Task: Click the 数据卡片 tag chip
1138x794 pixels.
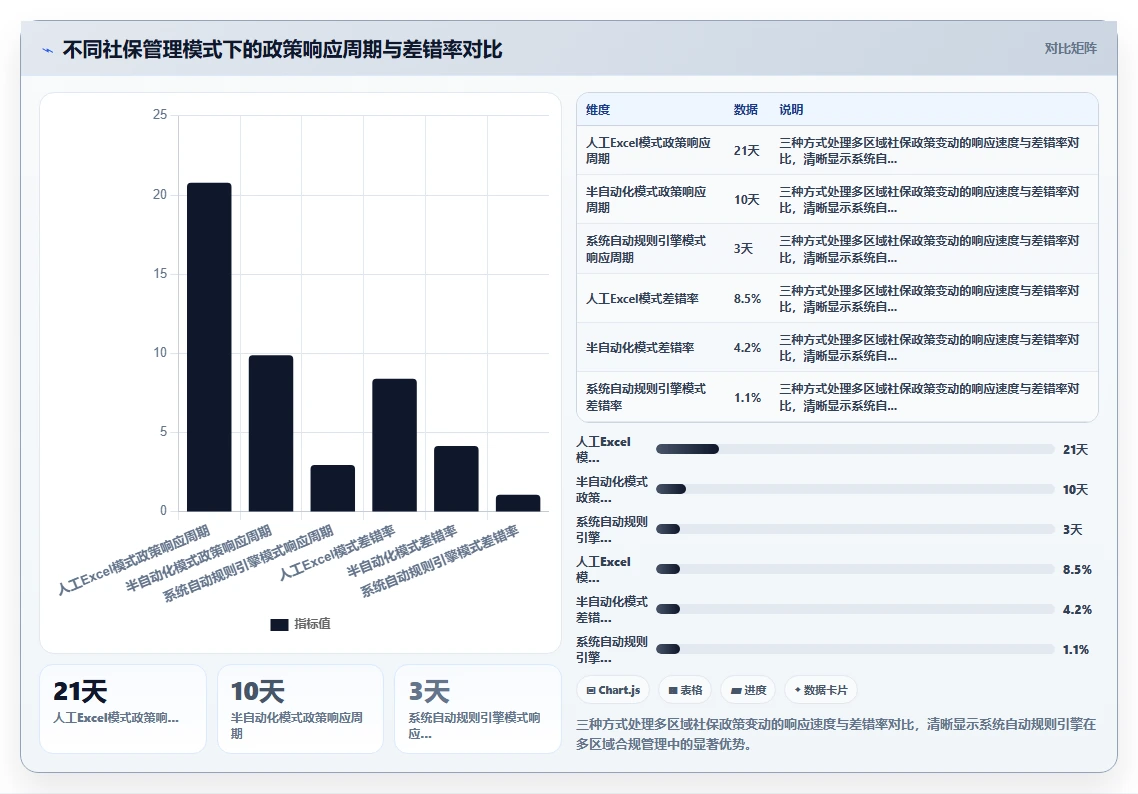Action: point(821,690)
